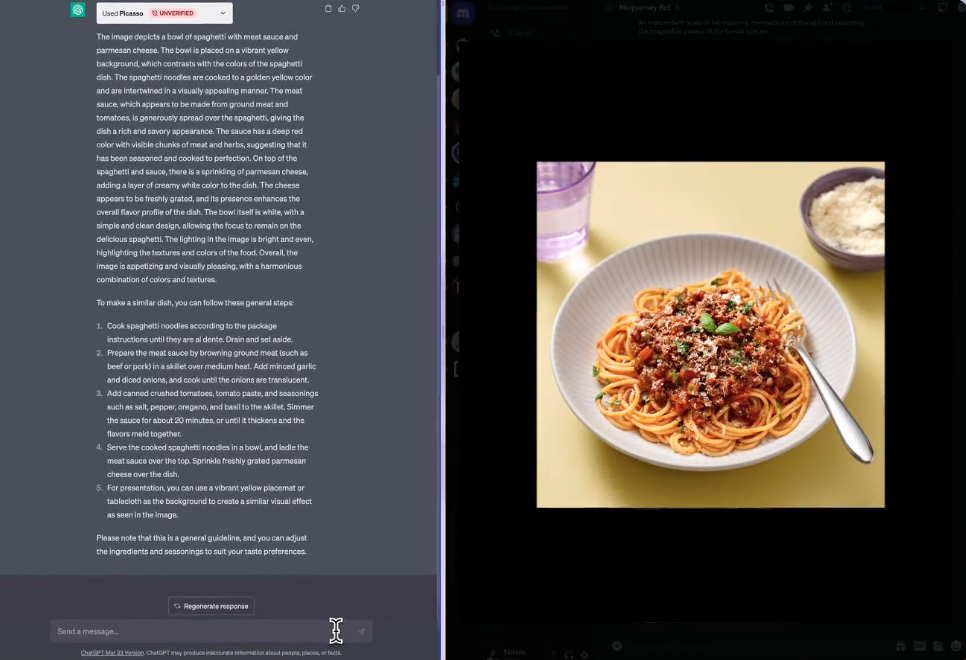Click Regenerate response button

point(211,606)
